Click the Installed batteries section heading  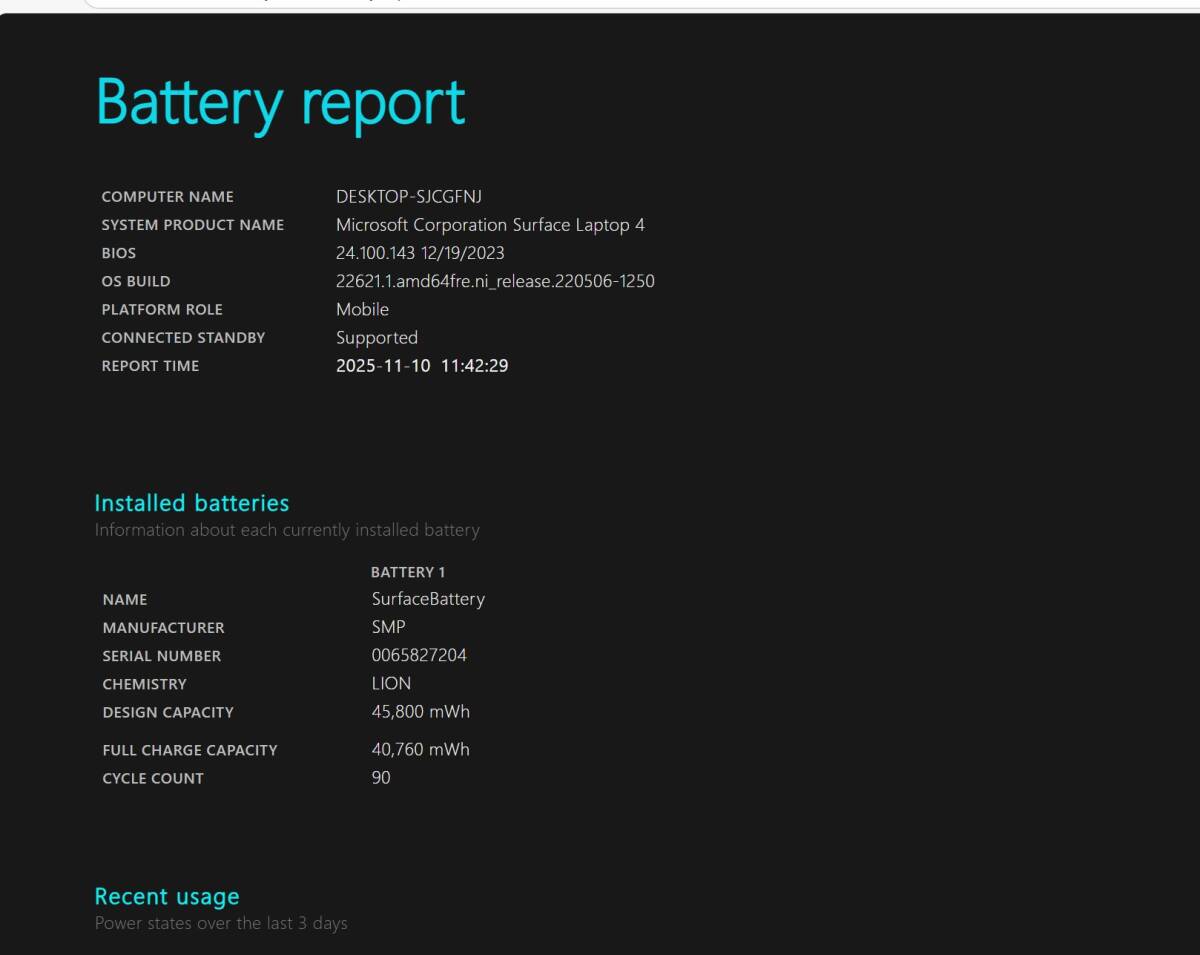point(191,503)
